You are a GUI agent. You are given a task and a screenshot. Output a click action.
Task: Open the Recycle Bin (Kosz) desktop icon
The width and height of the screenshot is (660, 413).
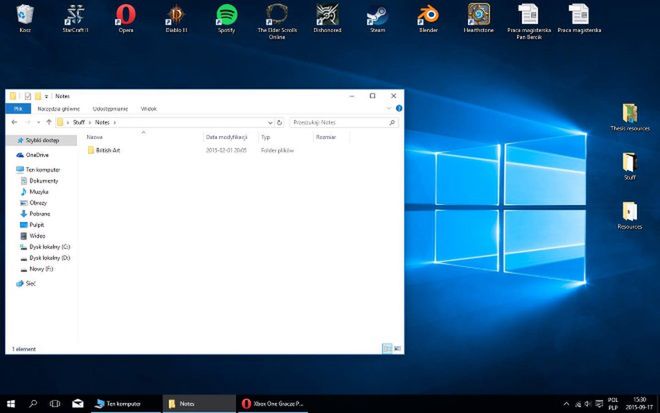tap(25, 19)
